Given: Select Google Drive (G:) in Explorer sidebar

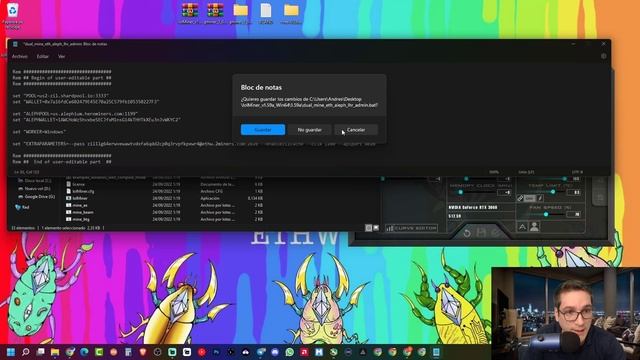Looking at the screenshot, I should point(36,196).
